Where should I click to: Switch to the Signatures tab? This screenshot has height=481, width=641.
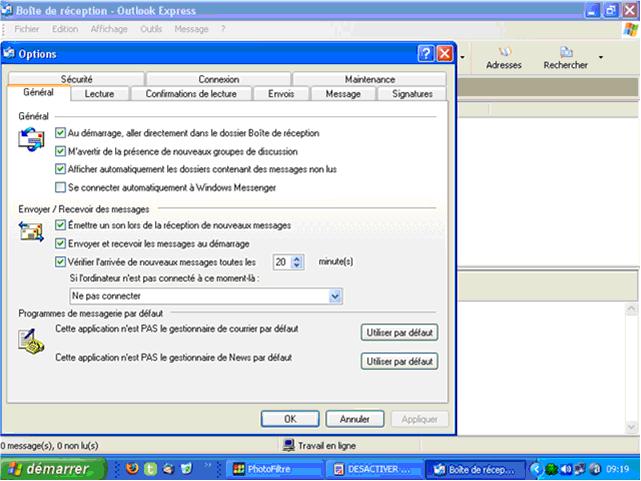[412, 94]
